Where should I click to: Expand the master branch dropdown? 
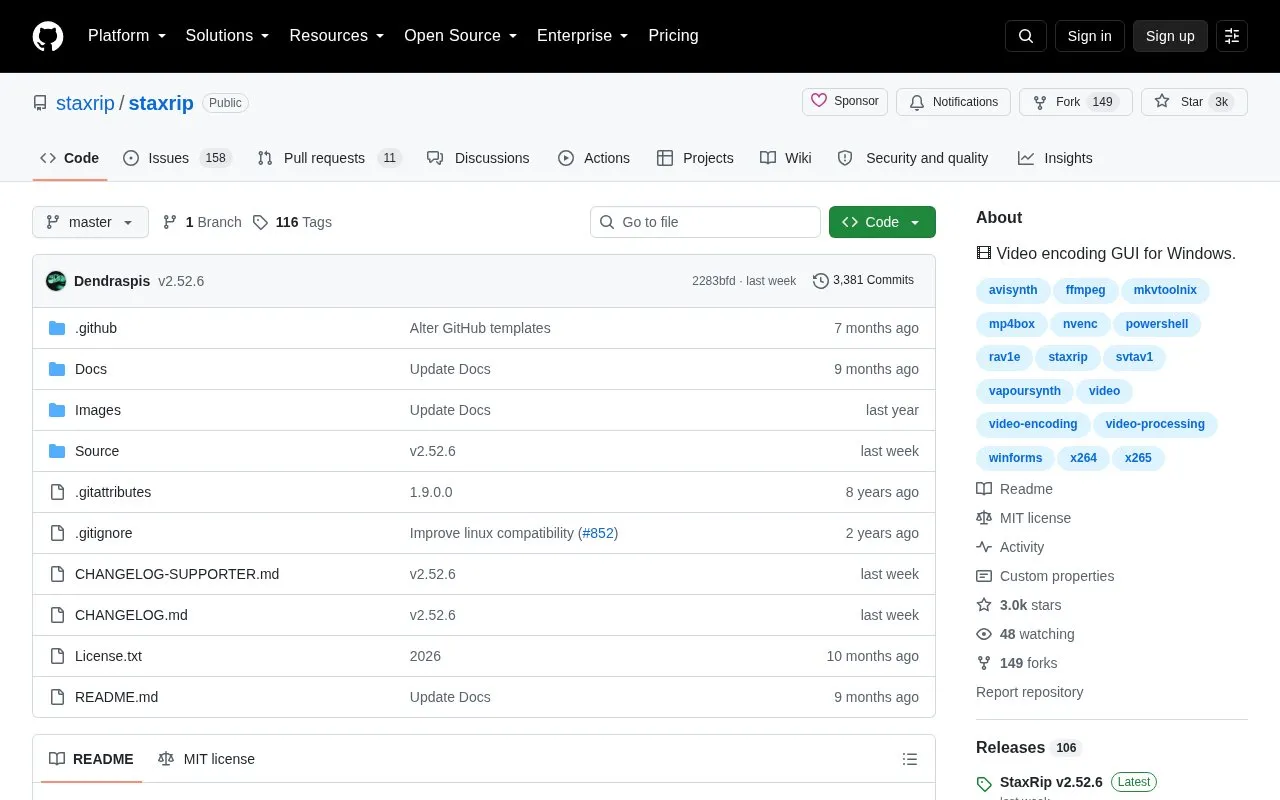point(90,222)
